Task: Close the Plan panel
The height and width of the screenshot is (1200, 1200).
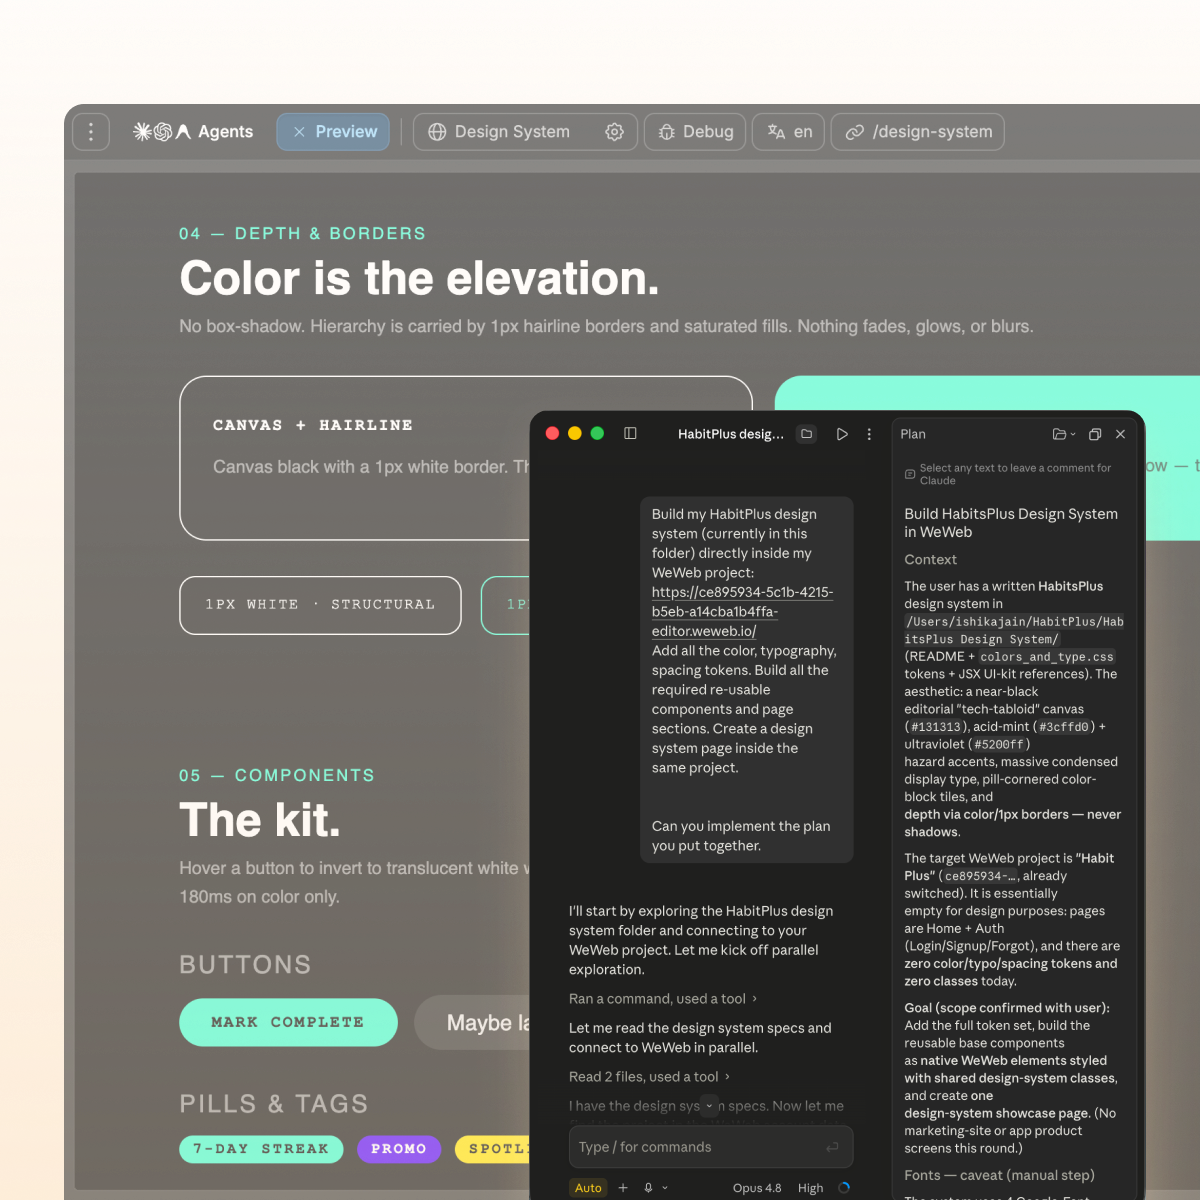Action: pyautogui.click(x=1121, y=434)
